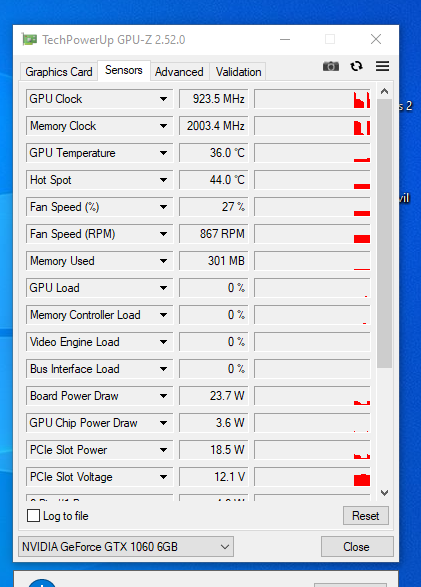Click the scrollbar up arrow

click(384, 91)
